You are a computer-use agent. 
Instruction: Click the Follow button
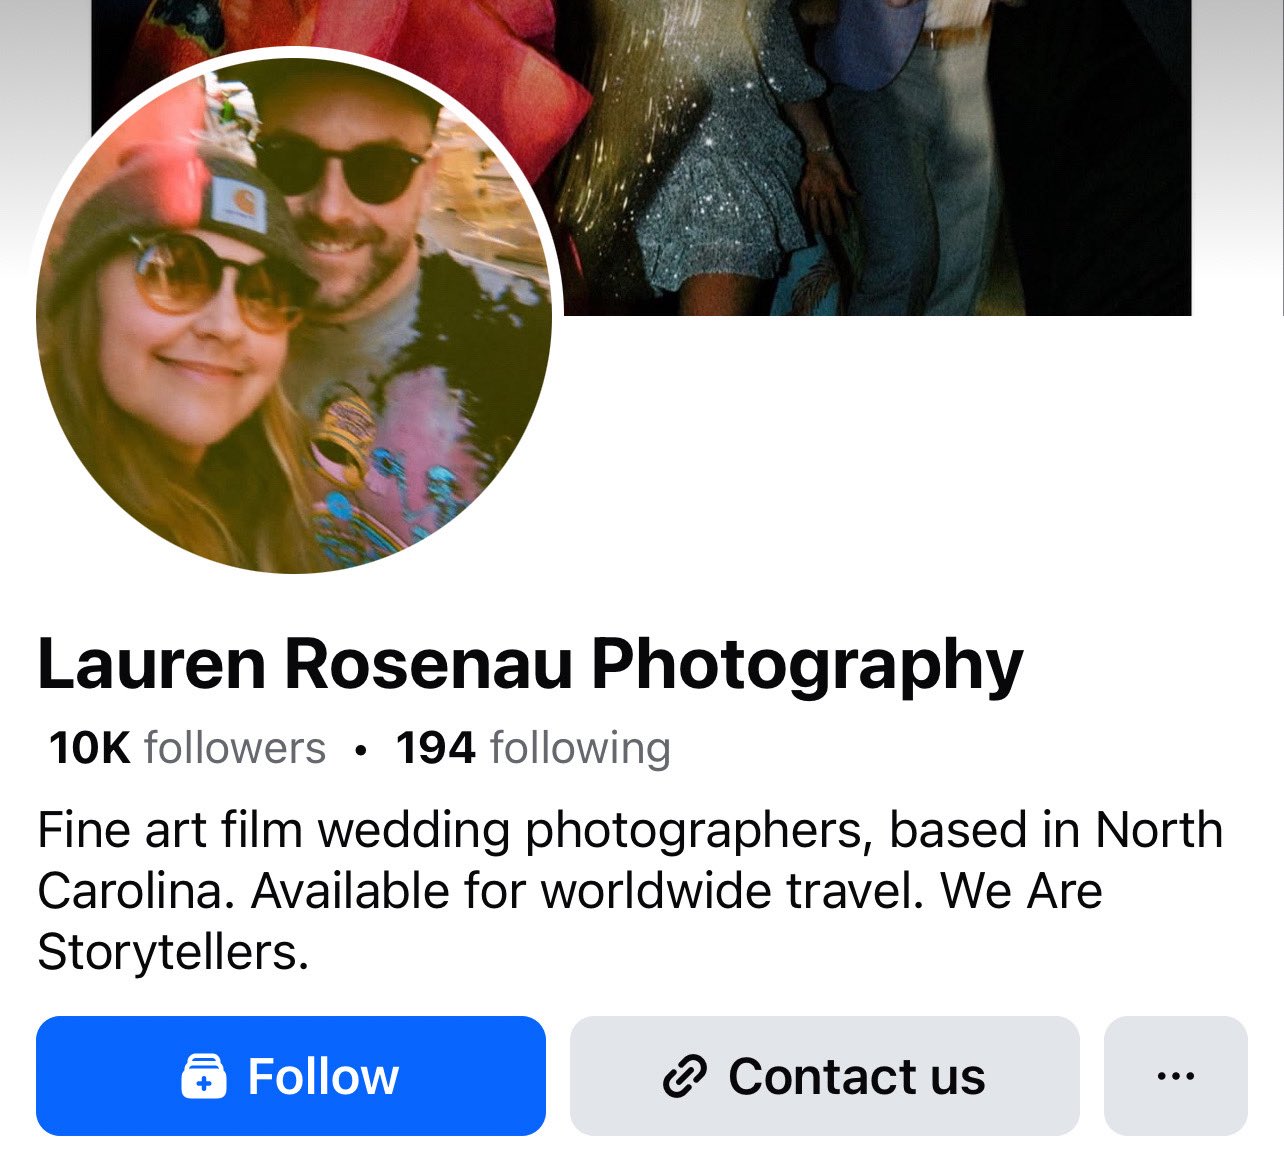[x=291, y=1076]
